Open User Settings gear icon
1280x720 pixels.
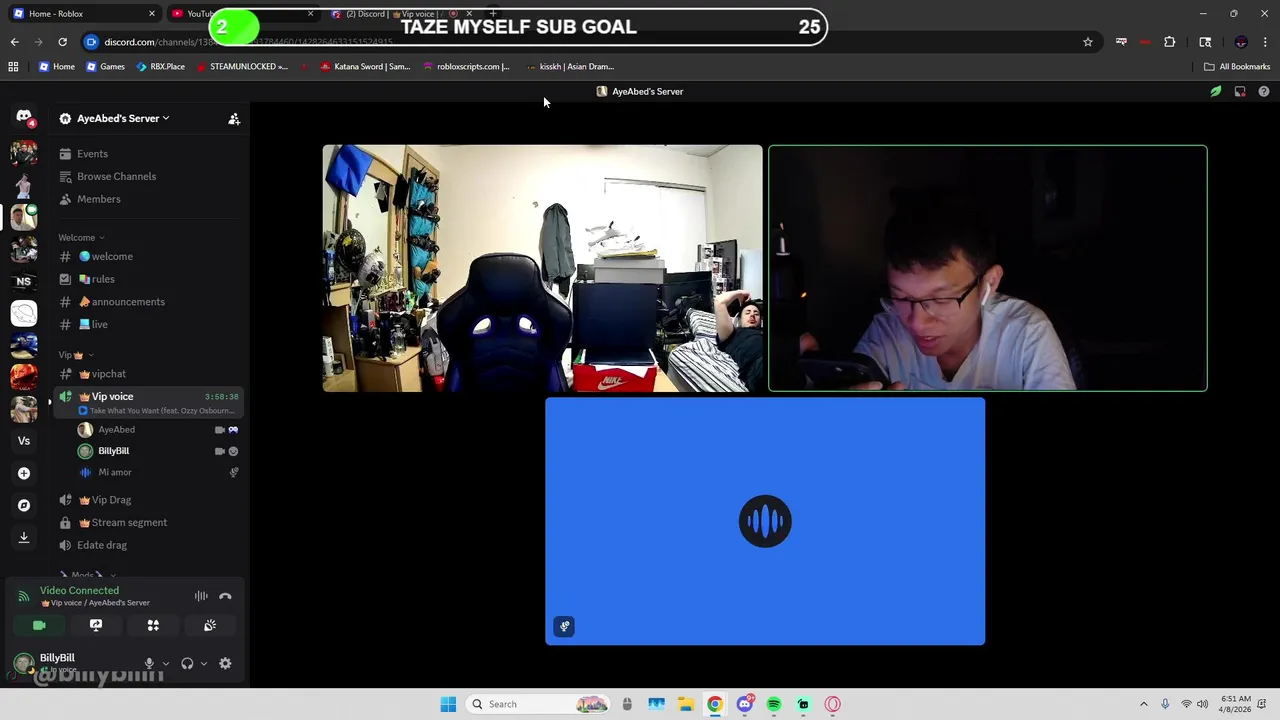pos(225,663)
